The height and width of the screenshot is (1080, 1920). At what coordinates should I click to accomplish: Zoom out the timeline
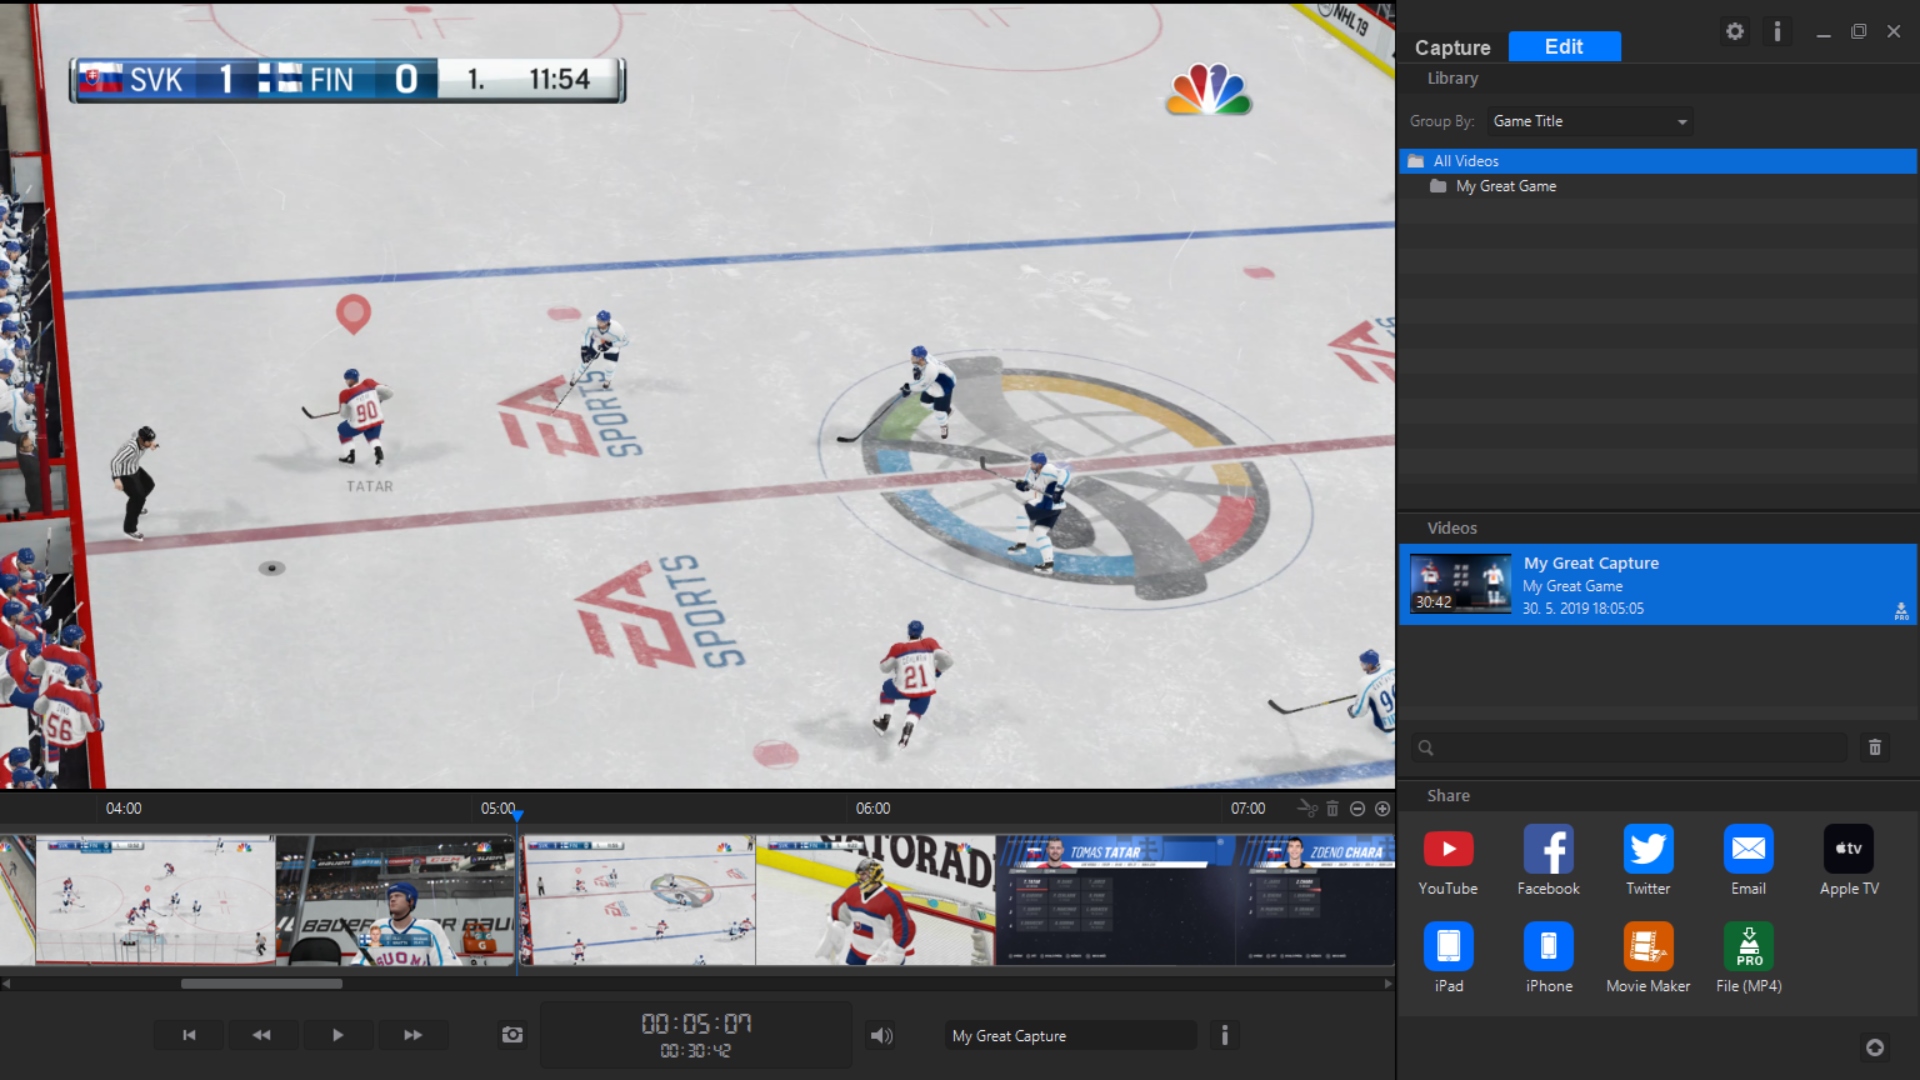pos(1357,808)
